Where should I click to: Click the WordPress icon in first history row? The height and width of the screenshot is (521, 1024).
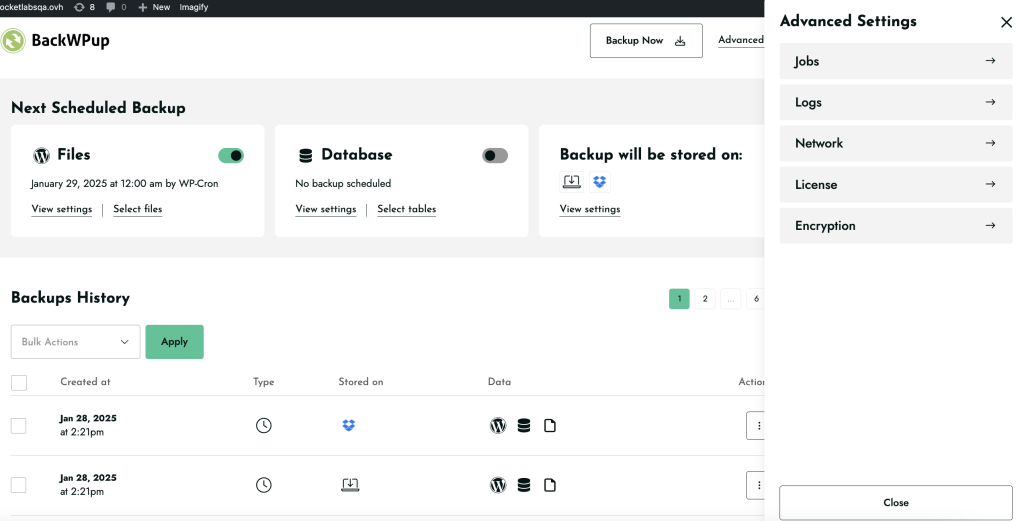[x=498, y=426]
